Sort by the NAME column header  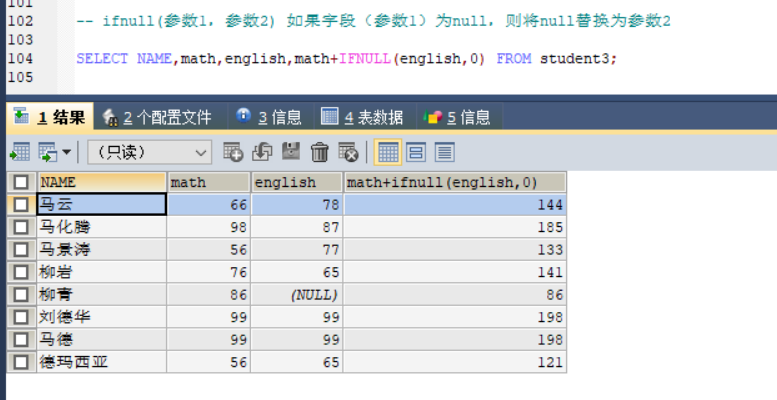[102, 182]
